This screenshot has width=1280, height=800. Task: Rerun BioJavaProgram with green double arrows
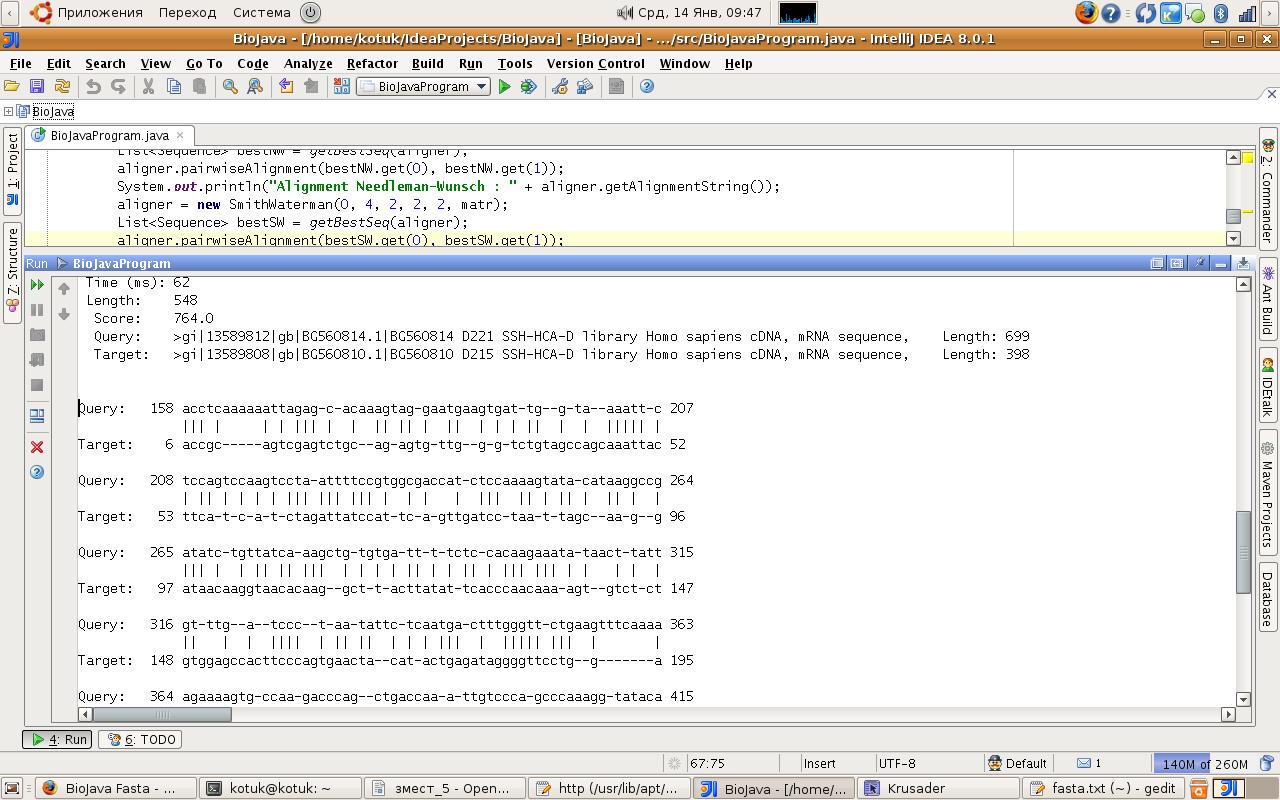click(37, 285)
